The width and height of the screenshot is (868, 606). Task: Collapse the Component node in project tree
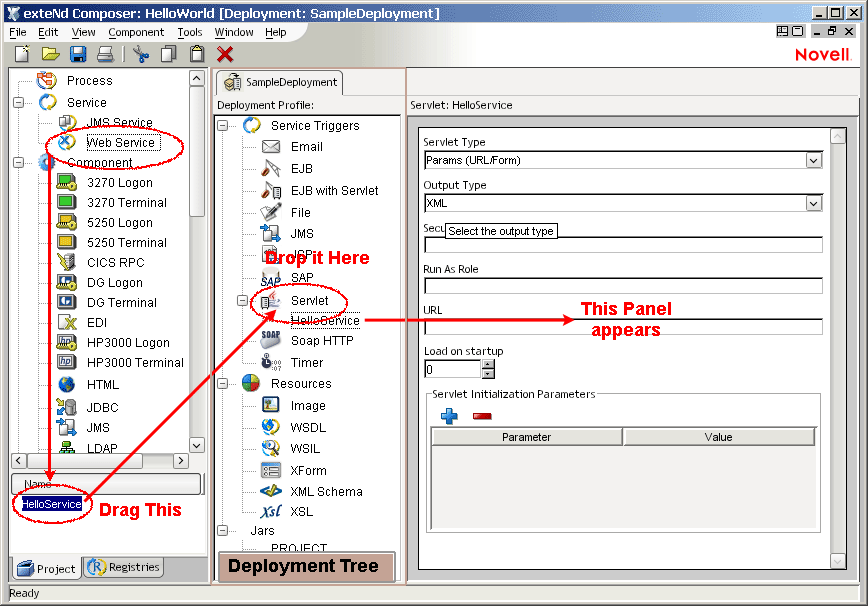pos(18,162)
